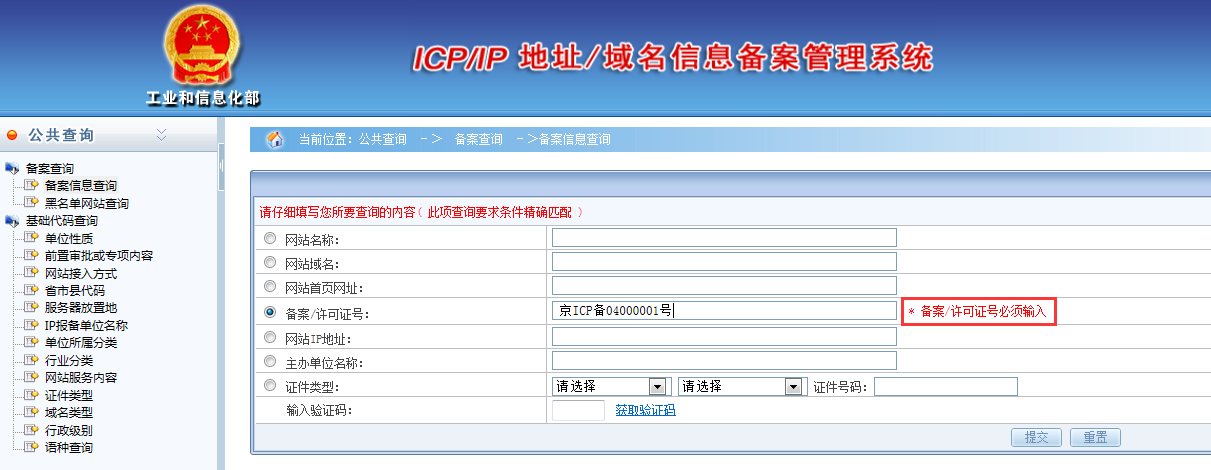Open 省市县代码 in the sidebar
This screenshot has width=1211, height=470.
point(74,290)
